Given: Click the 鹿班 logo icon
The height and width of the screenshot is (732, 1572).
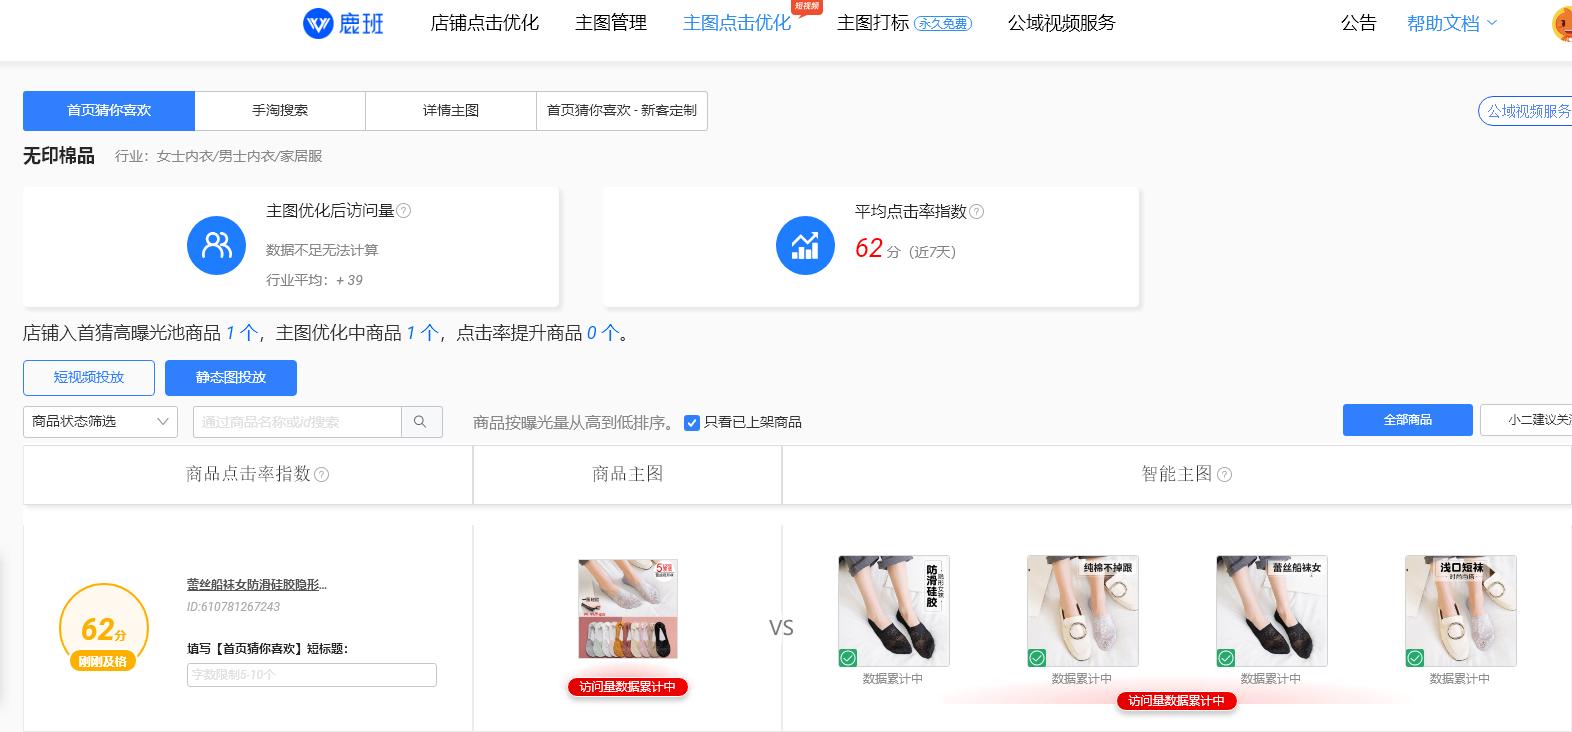Looking at the screenshot, I should [x=318, y=24].
